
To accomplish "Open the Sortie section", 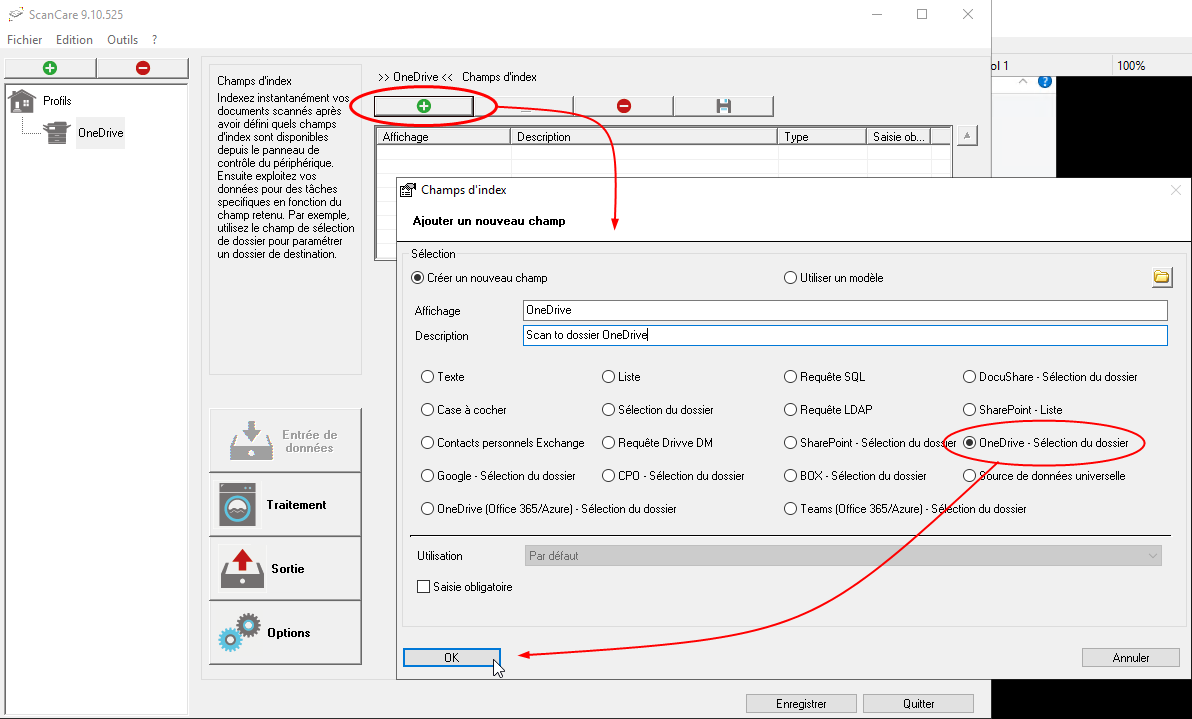I will tap(285, 569).
